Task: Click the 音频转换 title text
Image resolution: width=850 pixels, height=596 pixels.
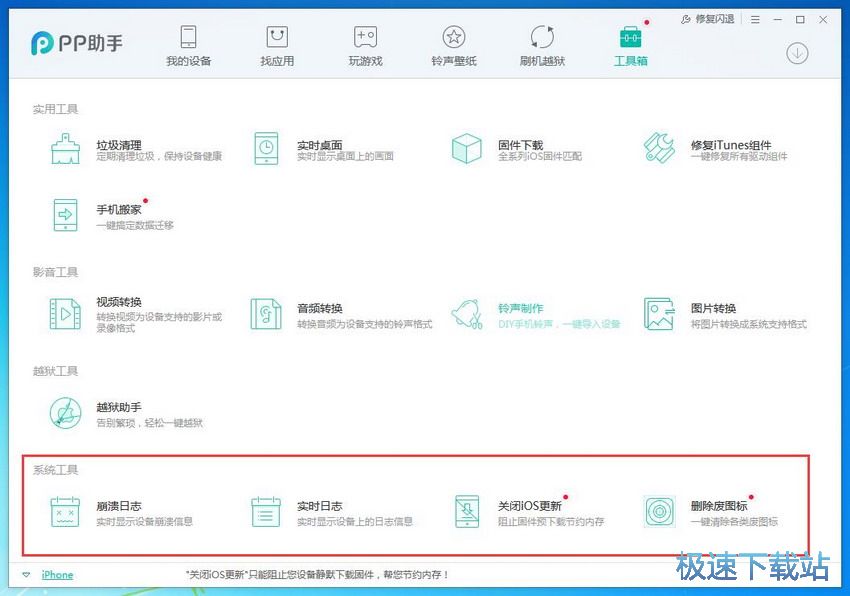Action: coord(320,309)
